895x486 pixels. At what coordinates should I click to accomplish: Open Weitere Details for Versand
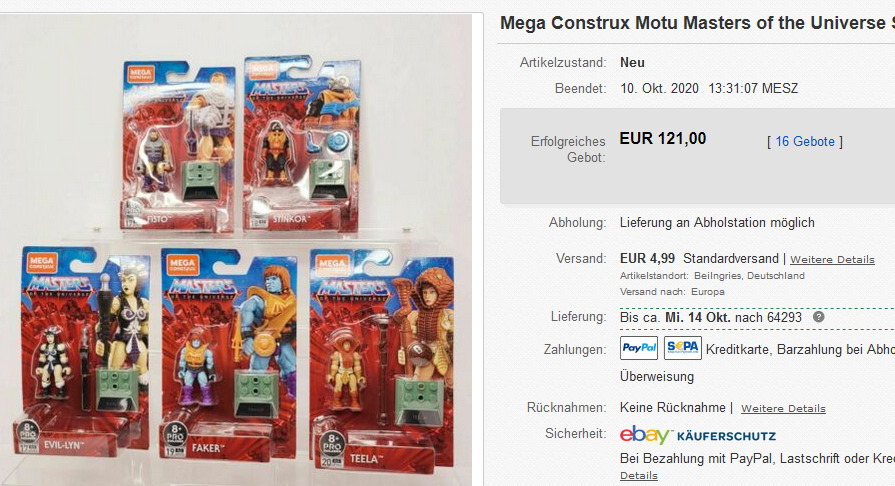point(832,259)
